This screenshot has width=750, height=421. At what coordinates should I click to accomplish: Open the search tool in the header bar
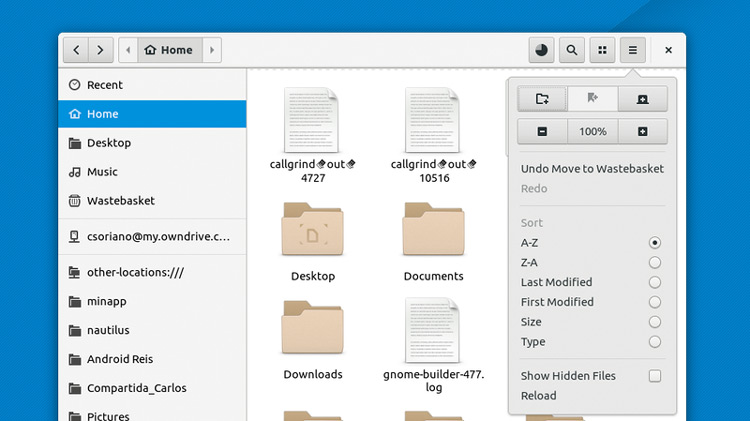click(x=571, y=50)
